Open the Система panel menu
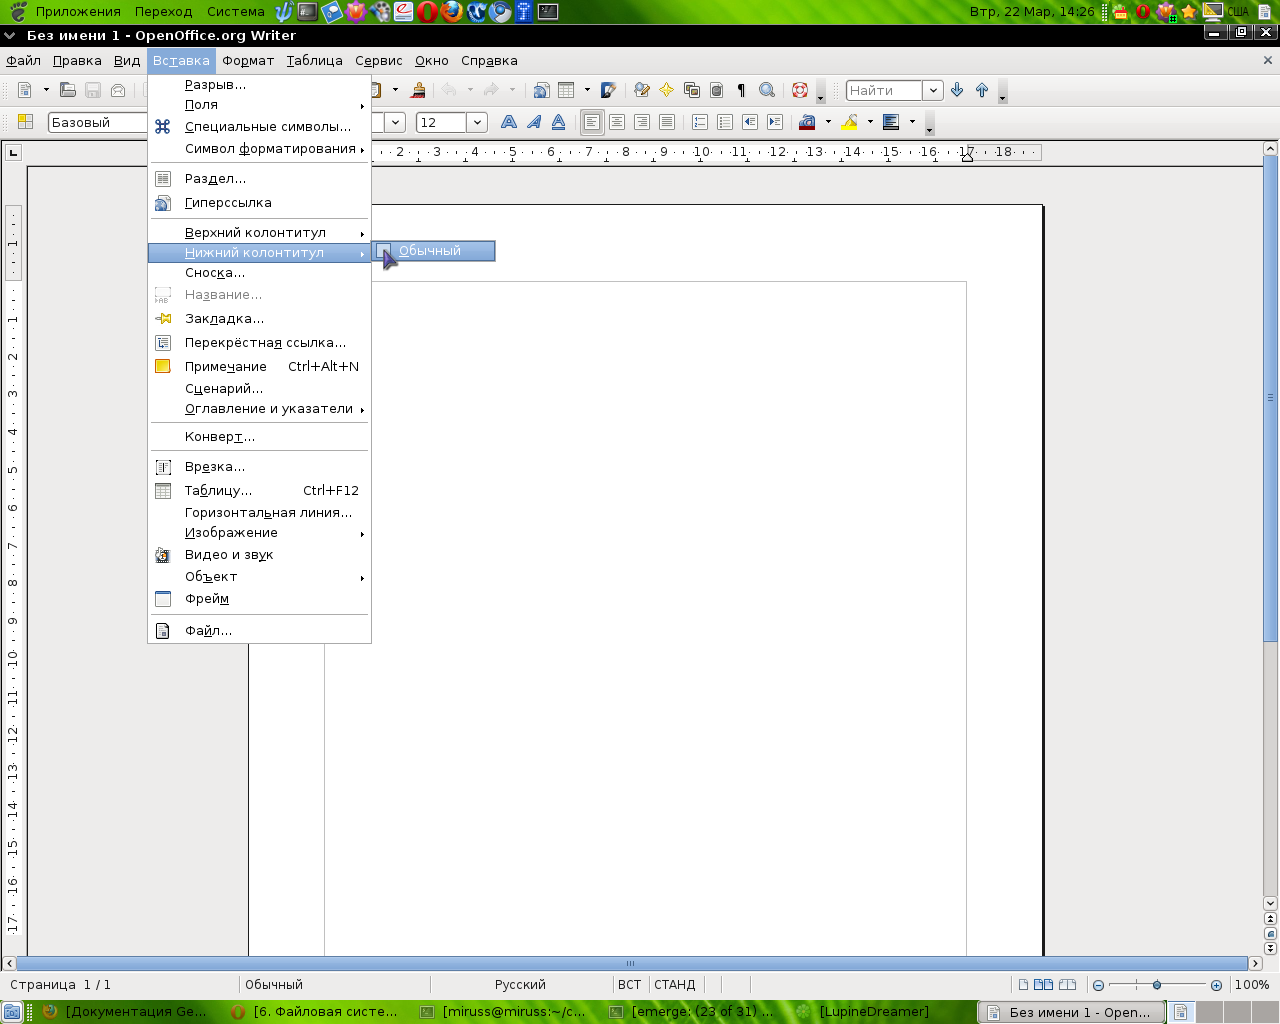1280x1024 pixels. (236, 12)
